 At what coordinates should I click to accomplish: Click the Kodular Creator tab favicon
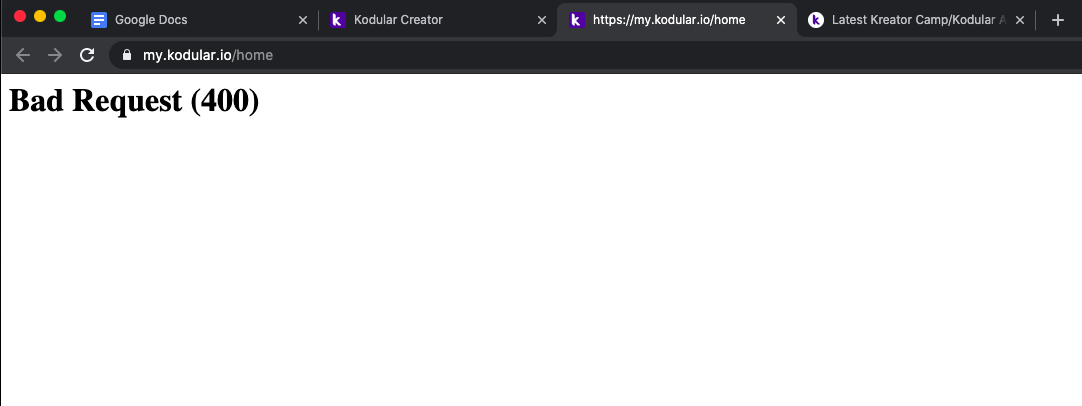pos(337,20)
